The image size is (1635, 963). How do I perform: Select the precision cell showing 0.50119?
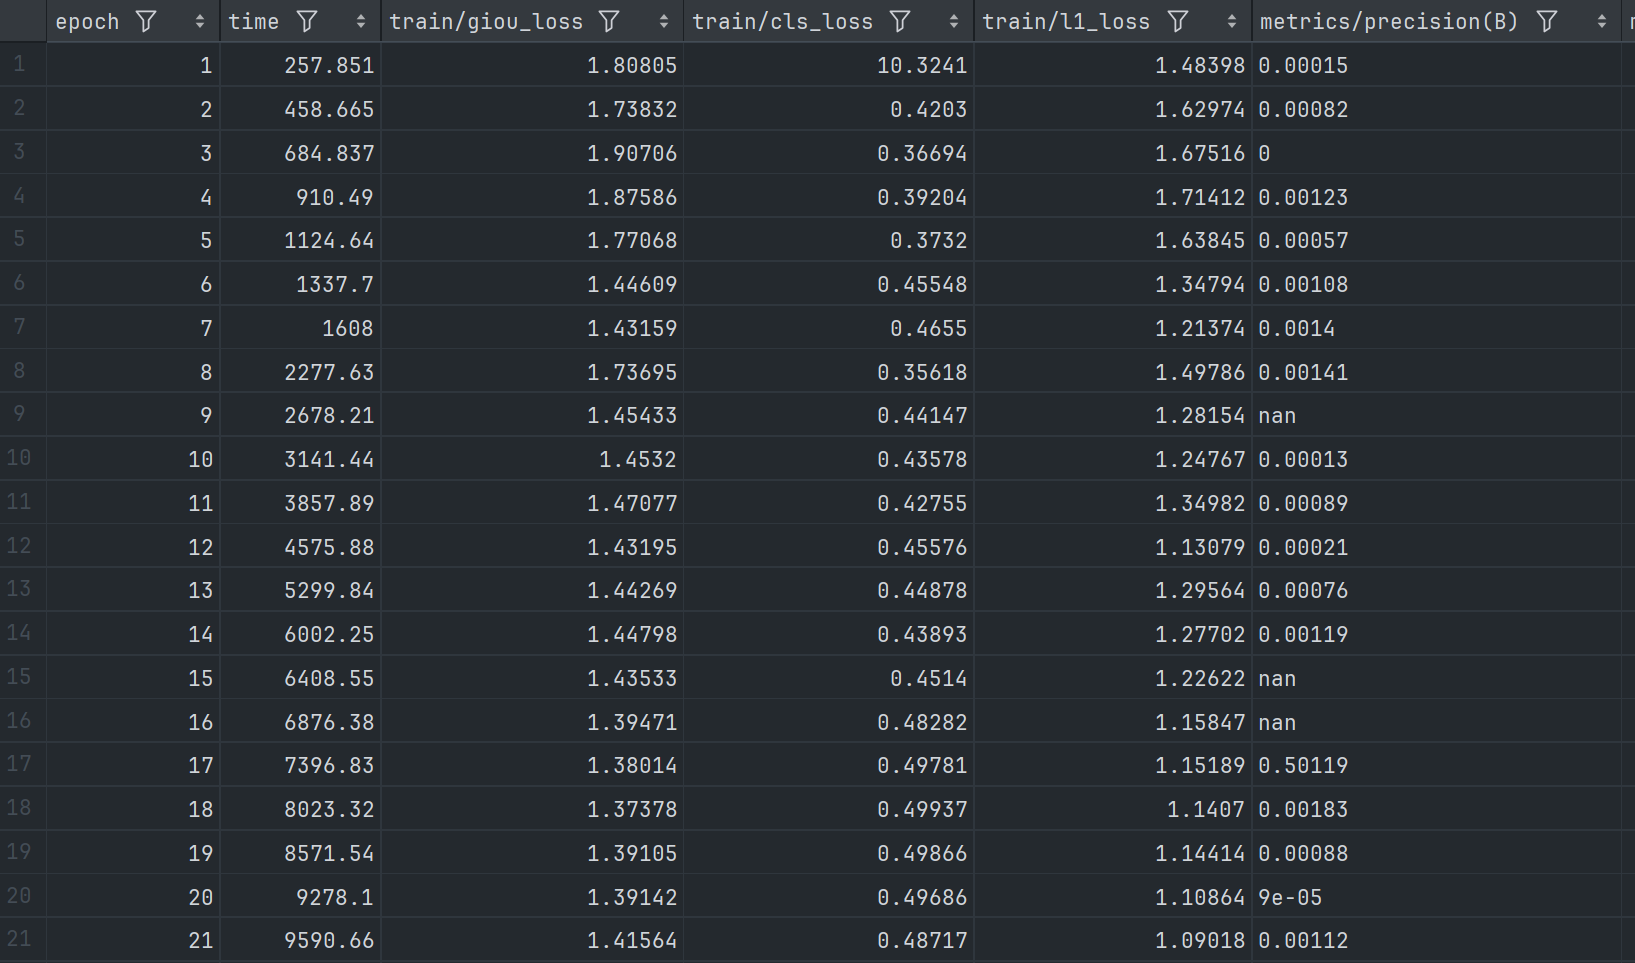pos(1303,765)
